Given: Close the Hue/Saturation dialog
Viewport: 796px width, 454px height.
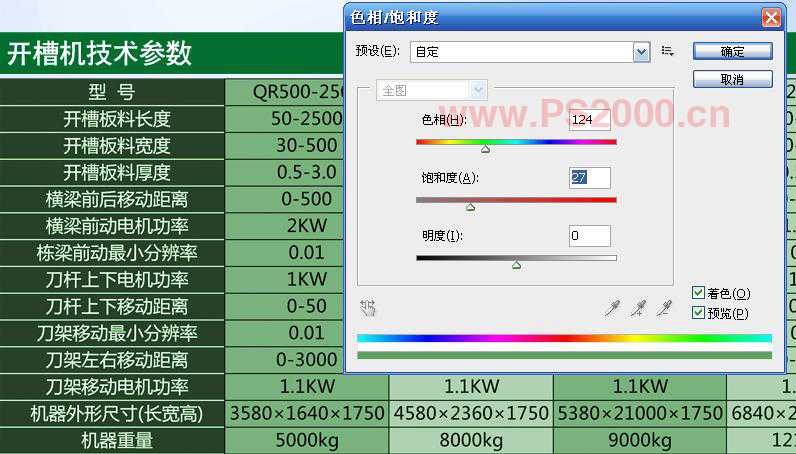Looking at the screenshot, I should click(x=771, y=18).
